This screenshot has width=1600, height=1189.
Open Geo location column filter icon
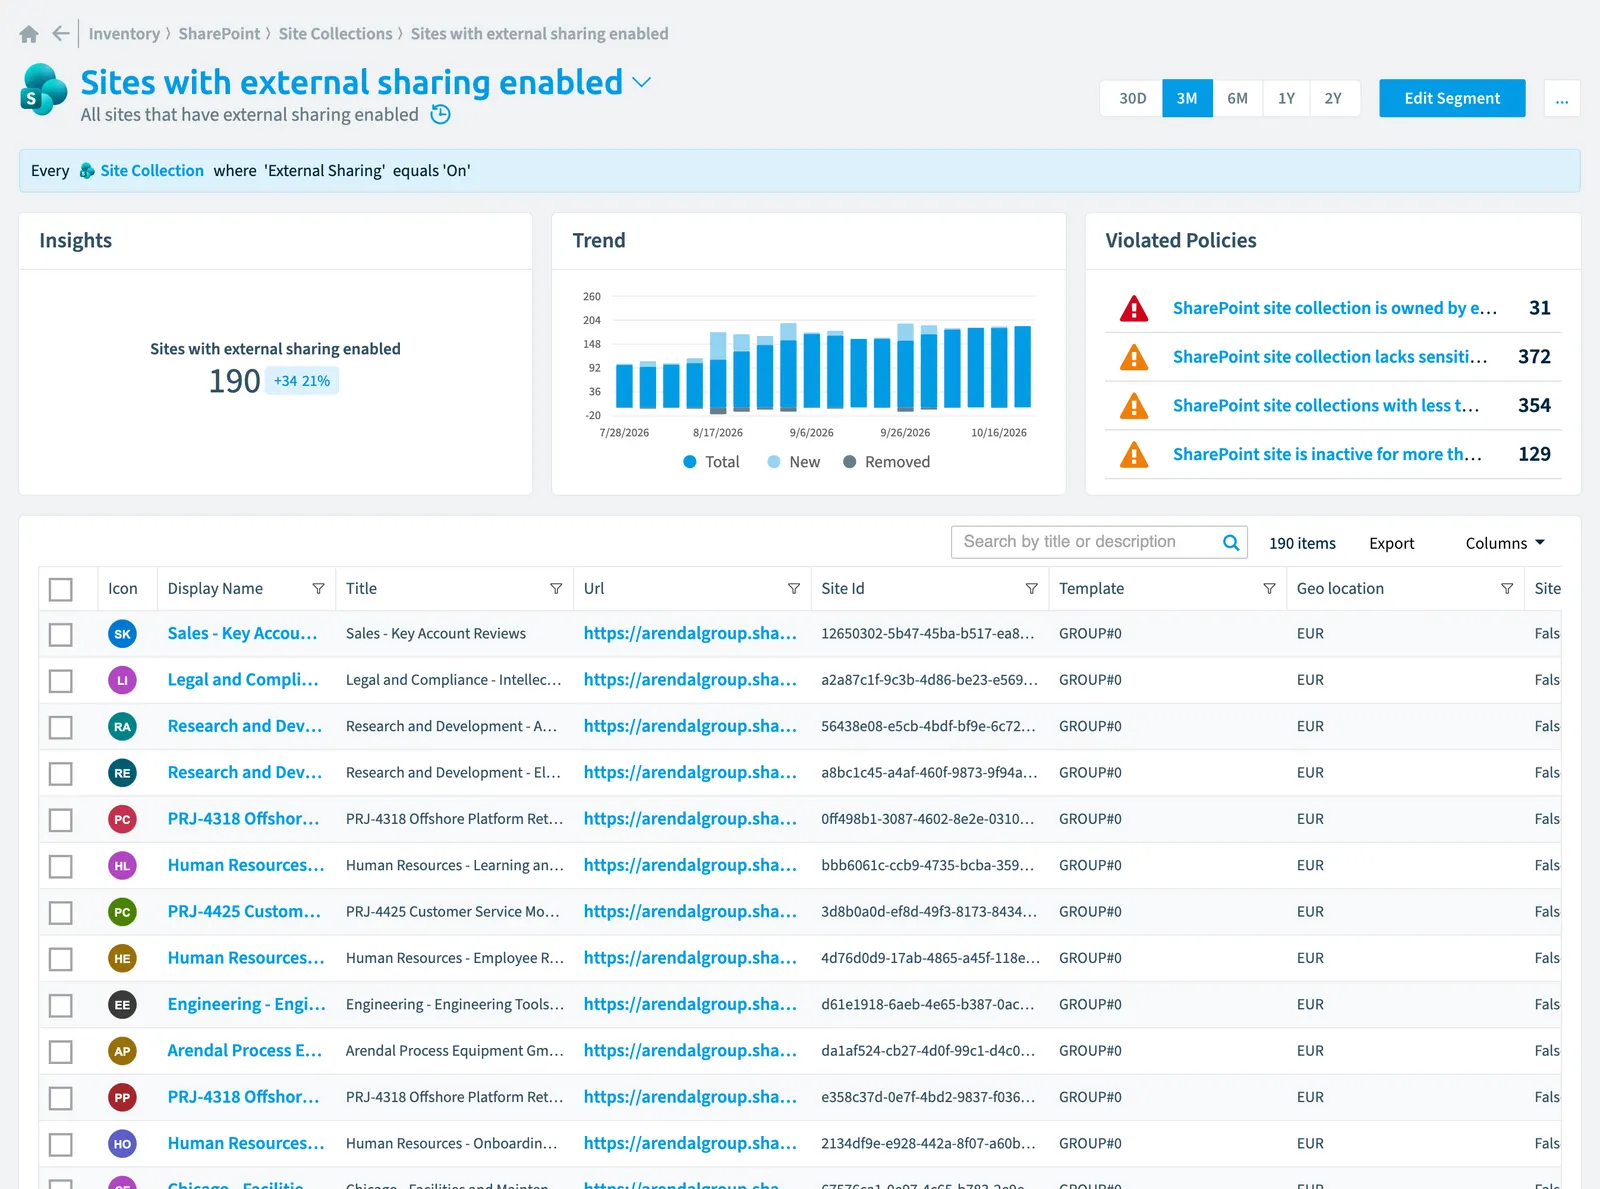coord(1507,589)
